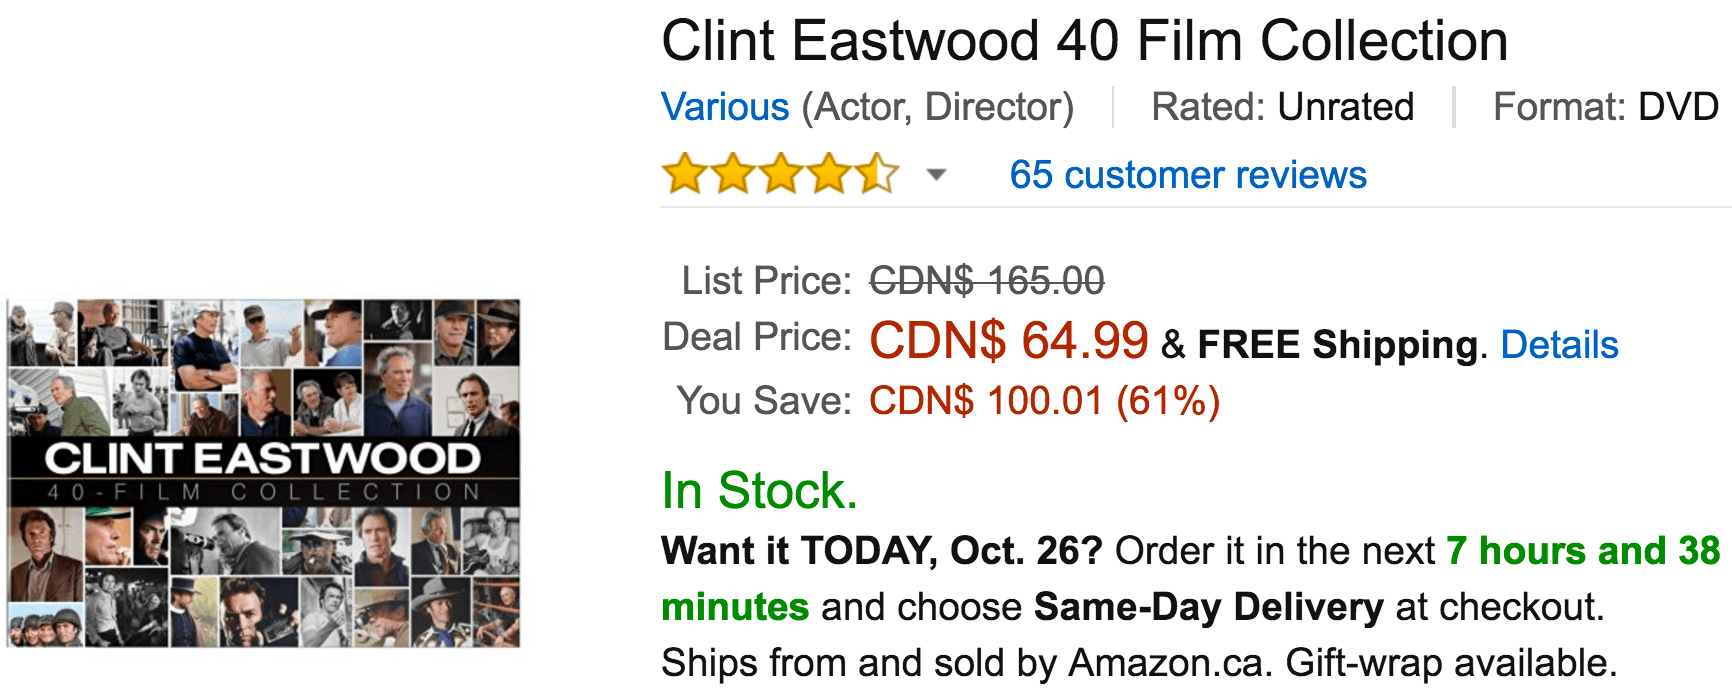Open the Various contributor link
Image resolution: width=1732 pixels, height=698 pixels.
pos(726,107)
